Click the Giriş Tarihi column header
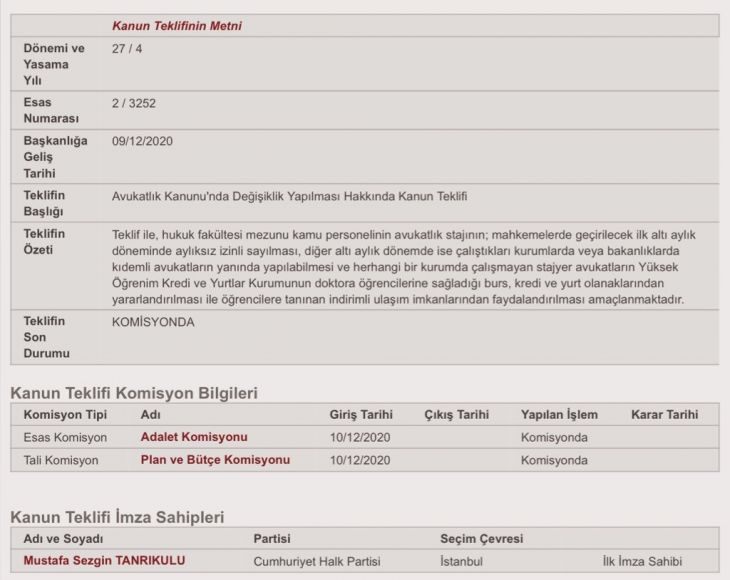 click(x=361, y=414)
